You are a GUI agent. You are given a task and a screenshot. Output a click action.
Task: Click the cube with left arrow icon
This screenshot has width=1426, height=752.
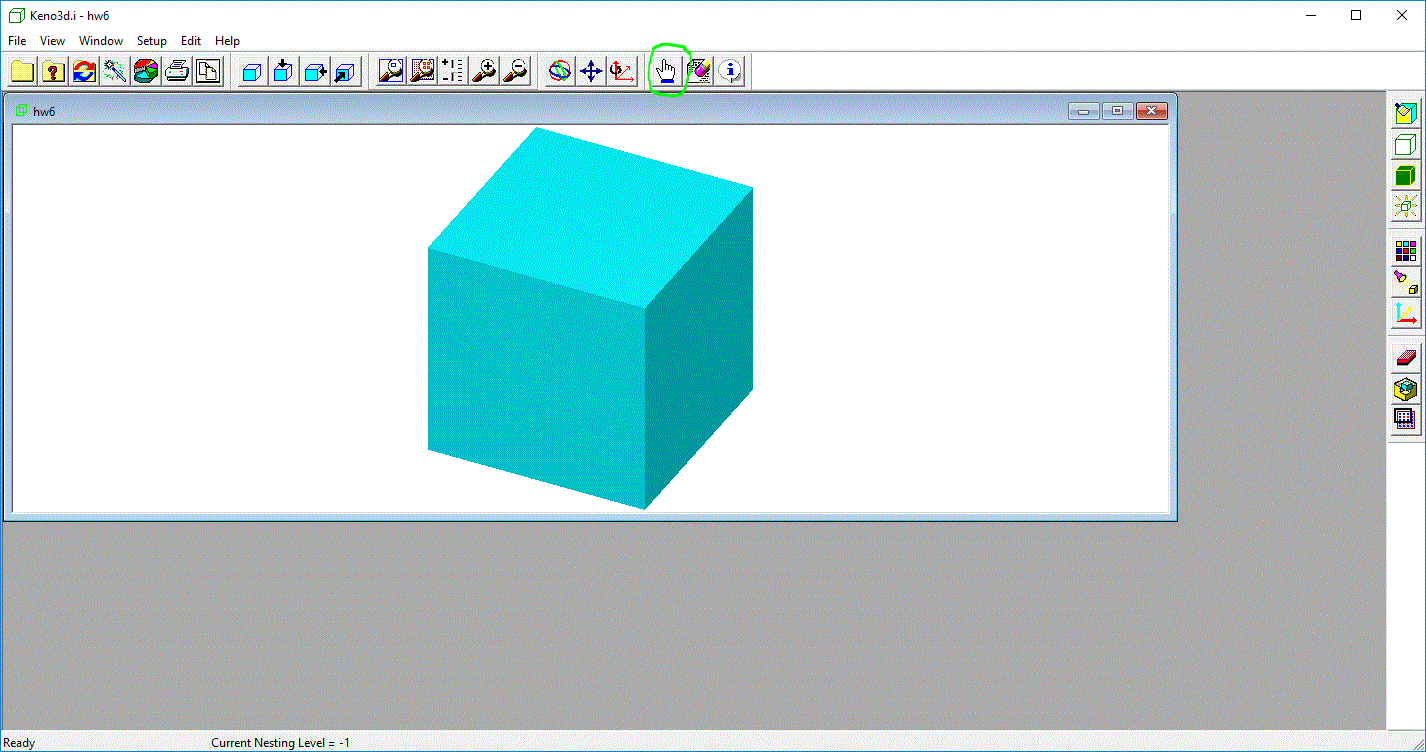point(315,71)
